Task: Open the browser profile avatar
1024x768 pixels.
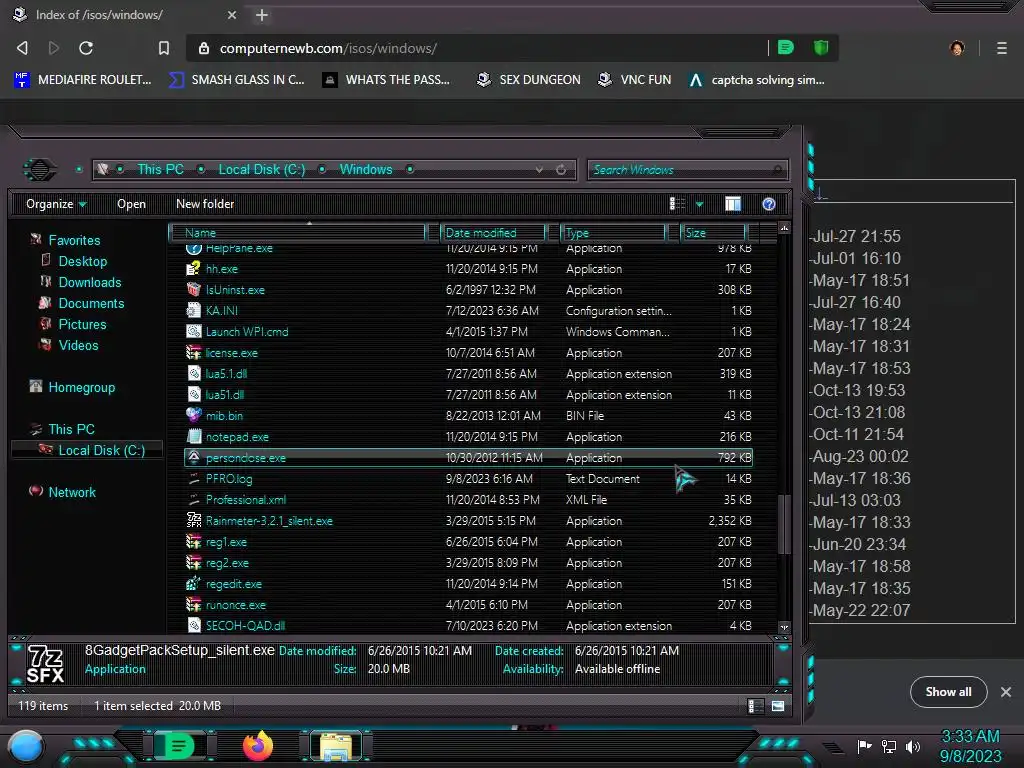Action: pyautogui.click(x=957, y=48)
